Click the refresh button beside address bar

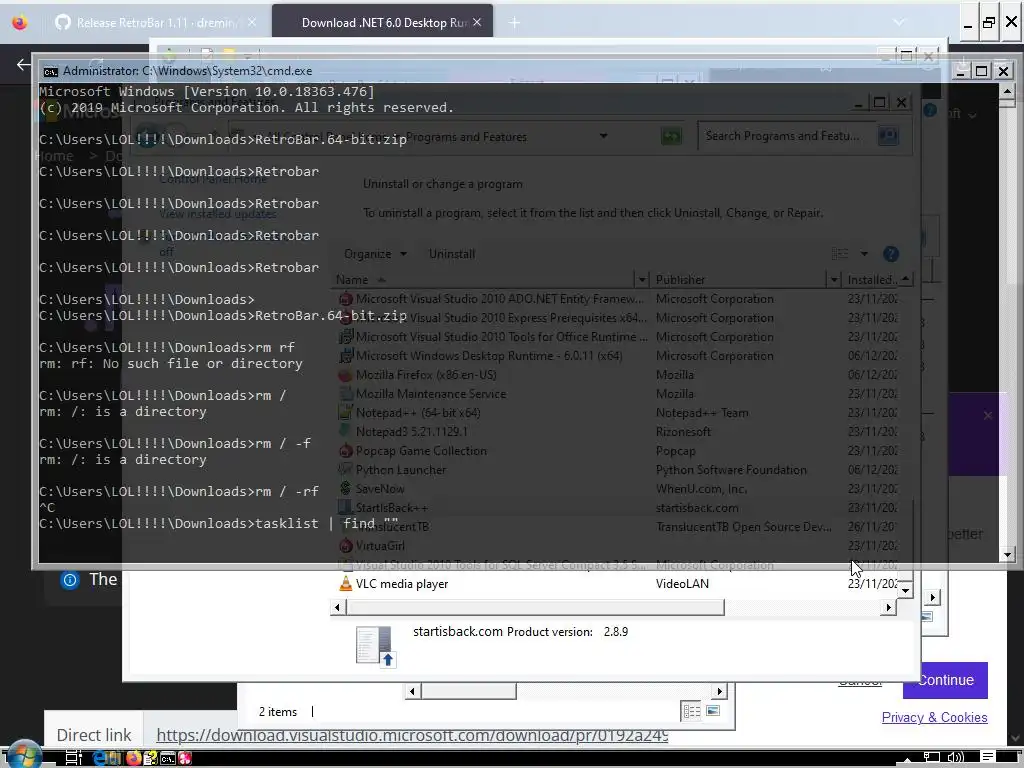(x=671, y=136)
